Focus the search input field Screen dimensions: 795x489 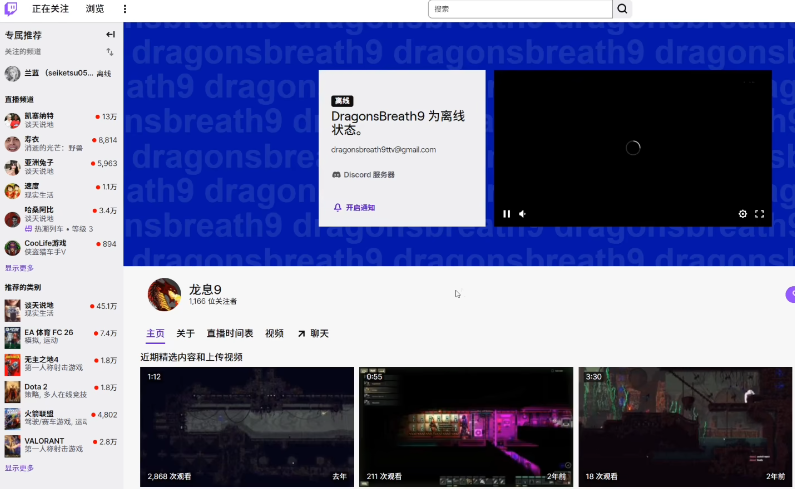pyautogui.click(x=520, y=9)
